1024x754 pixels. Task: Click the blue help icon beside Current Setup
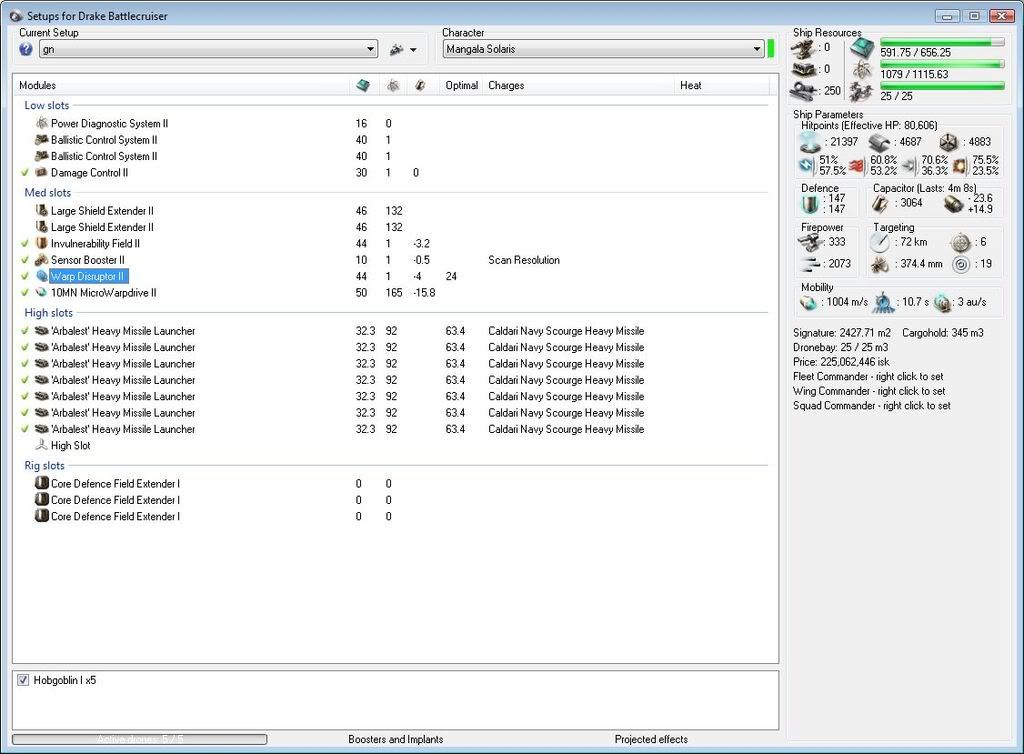tap(26, 49)
